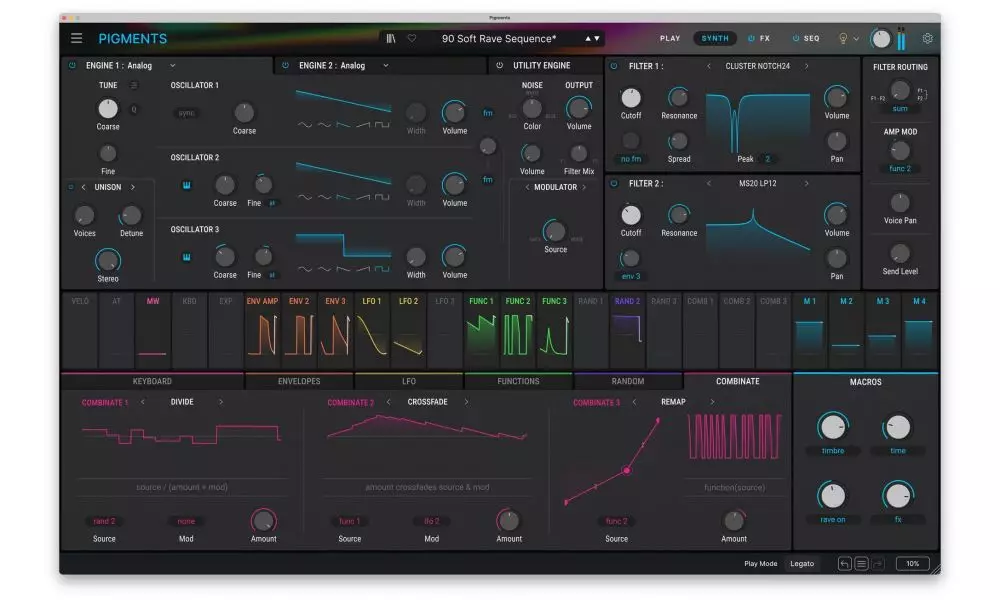Open the preset browser library icon
The height and width of the screenshot is (600, 1000).
(391, 38)
